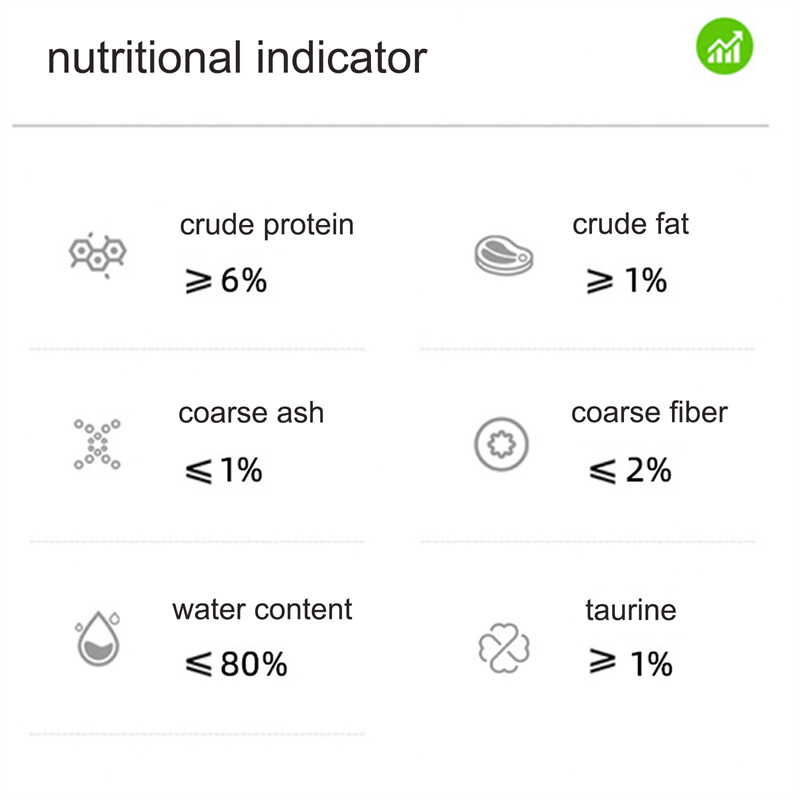The width and height of the screenshot is (800, 800).
Task: Click the crude protein molecule icon
Action: click(x=97, y=254)
